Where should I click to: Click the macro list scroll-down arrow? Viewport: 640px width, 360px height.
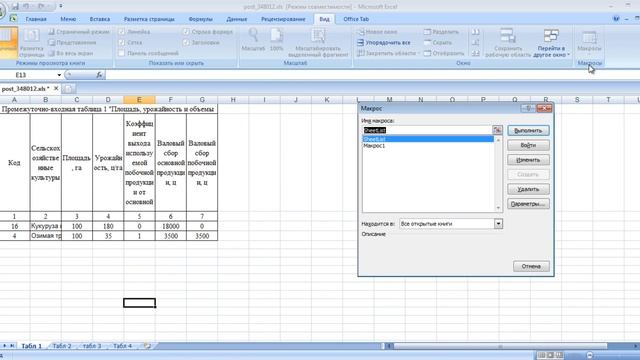pos(498,208)
